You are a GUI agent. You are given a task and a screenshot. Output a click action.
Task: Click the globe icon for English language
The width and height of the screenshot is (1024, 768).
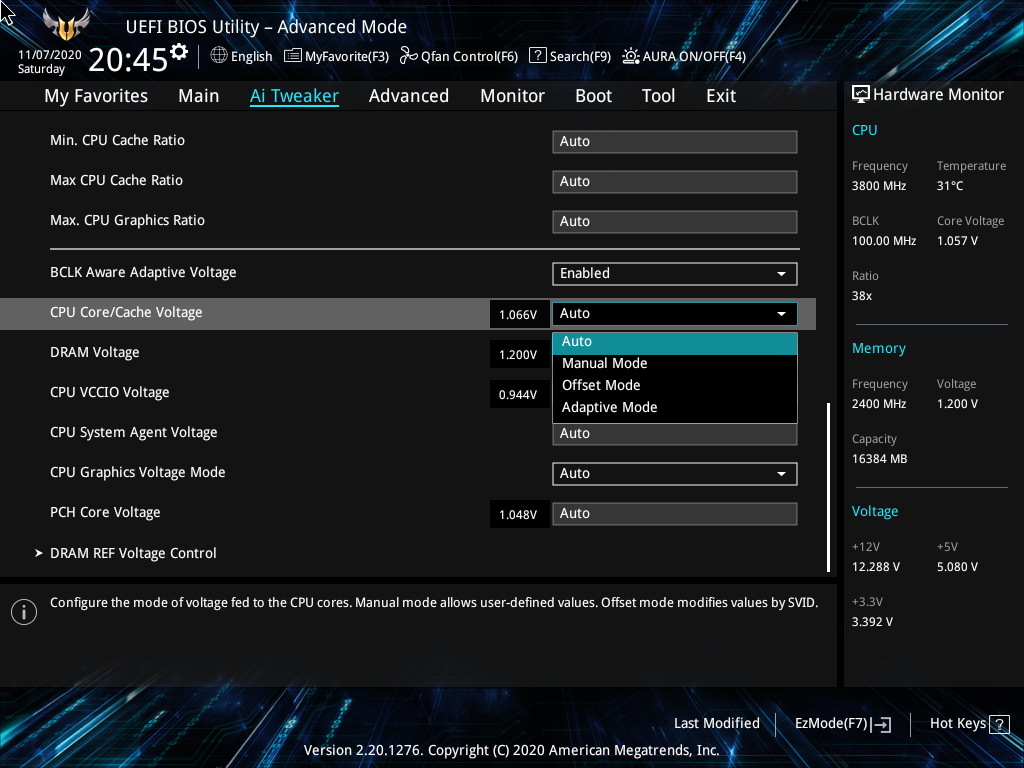219,56
